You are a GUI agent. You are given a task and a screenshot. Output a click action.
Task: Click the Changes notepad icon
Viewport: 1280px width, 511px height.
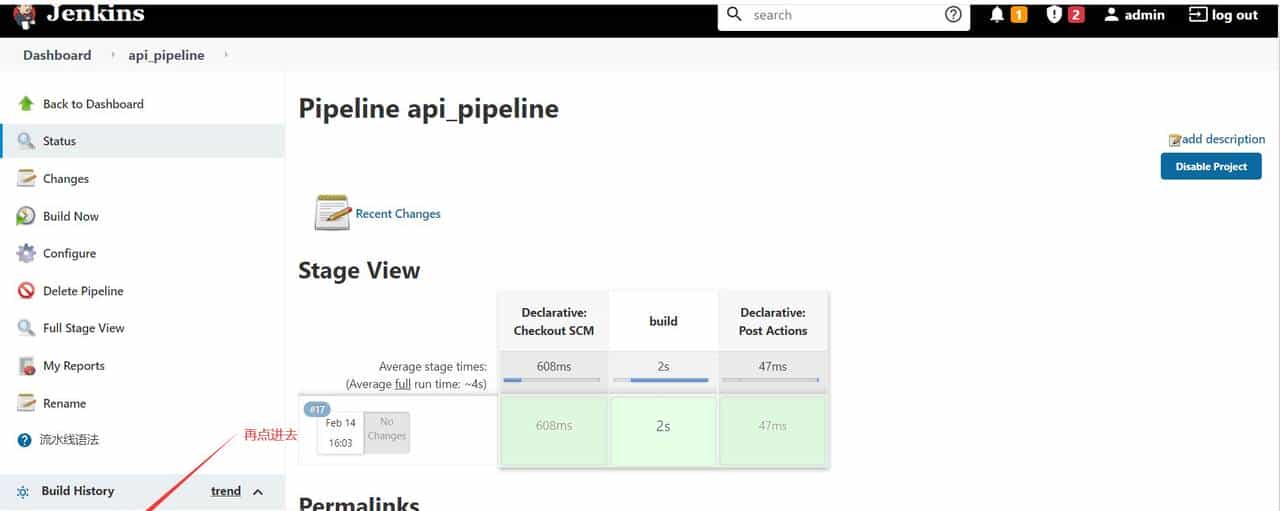click(26, 179)
